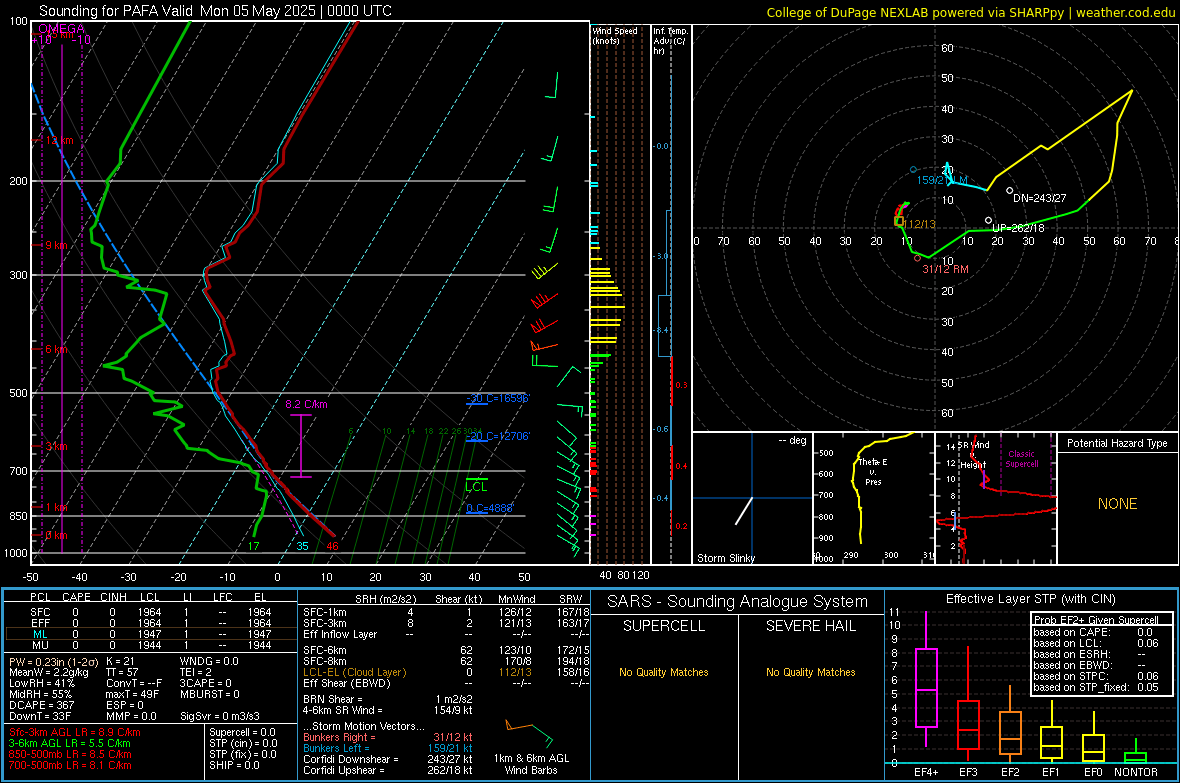This screenshot has height=783, width=1180.
Task: Open the weather.cod.edu credit text
Action: point(1125,12)
